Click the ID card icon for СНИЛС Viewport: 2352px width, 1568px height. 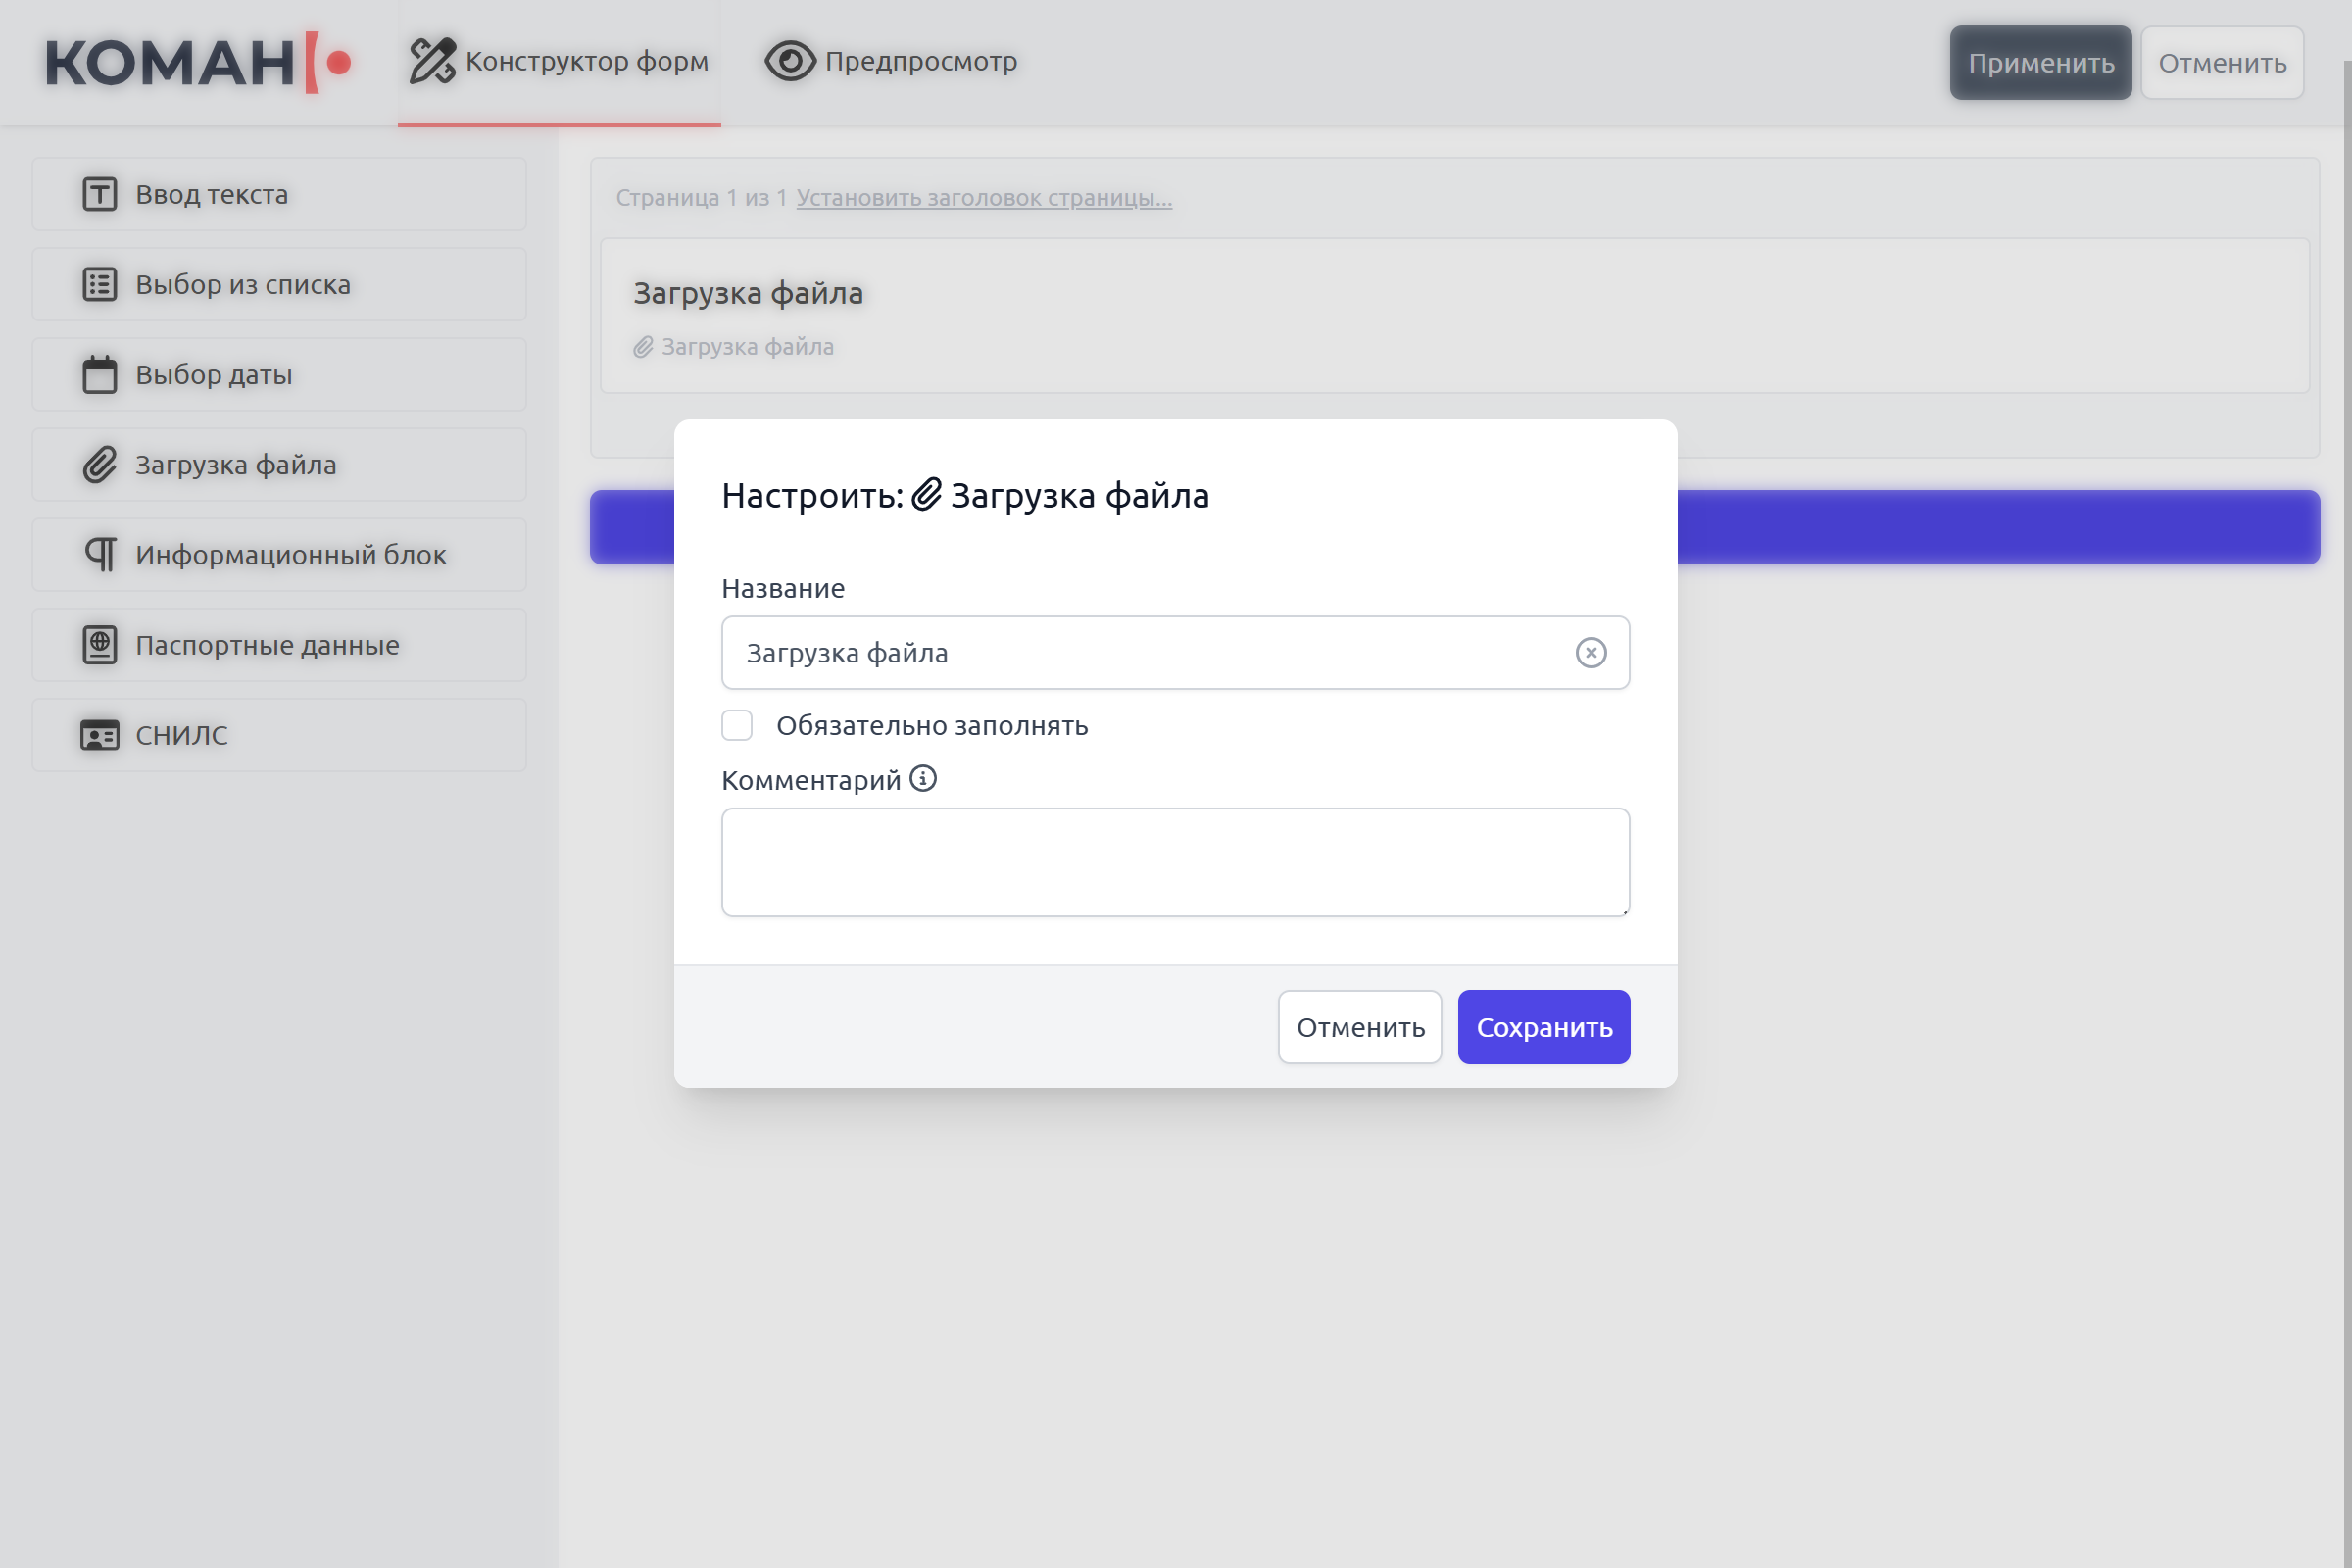click(x=99, y=735)
